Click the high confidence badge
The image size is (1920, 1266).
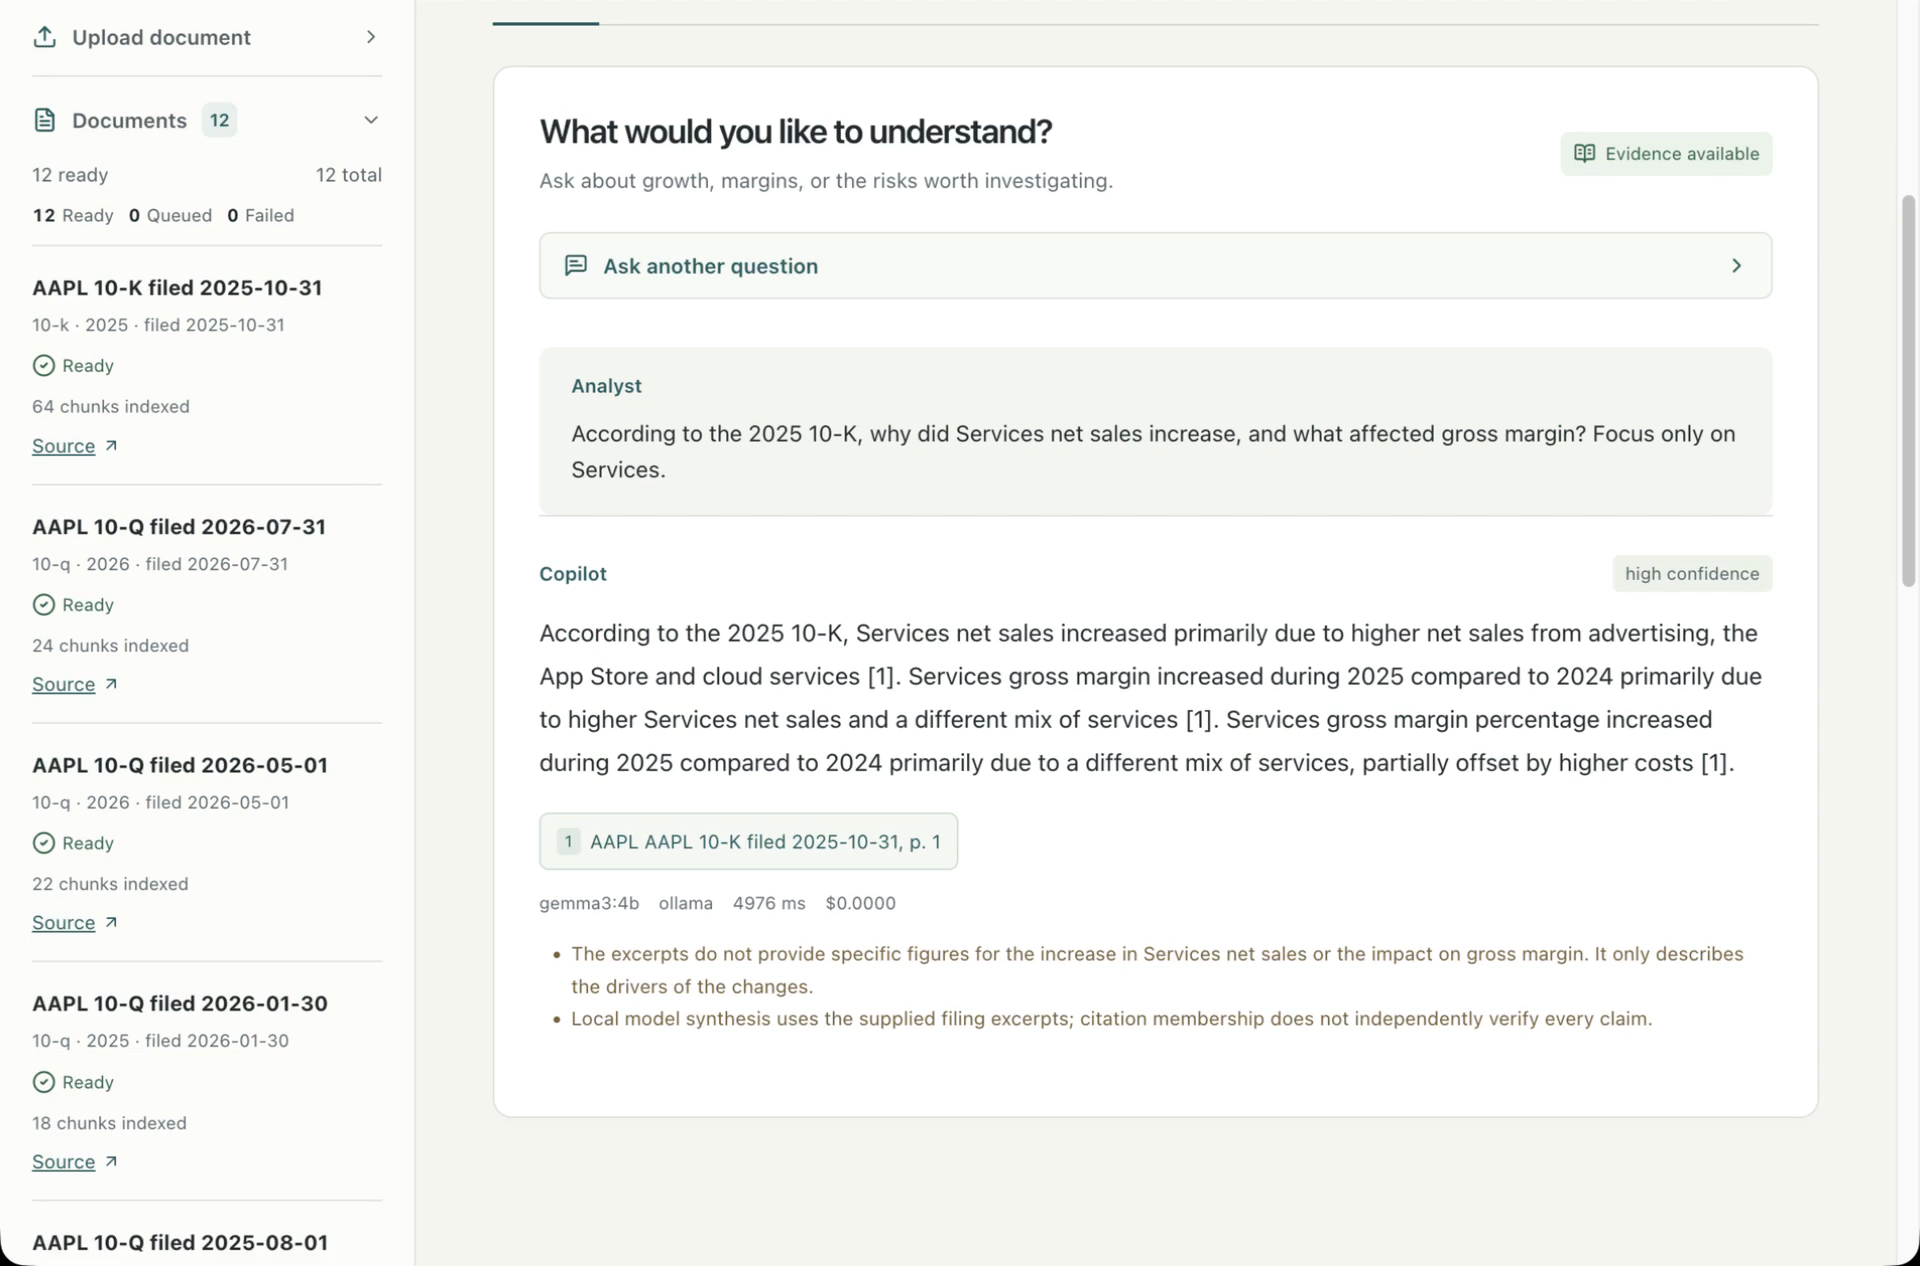1692,574
